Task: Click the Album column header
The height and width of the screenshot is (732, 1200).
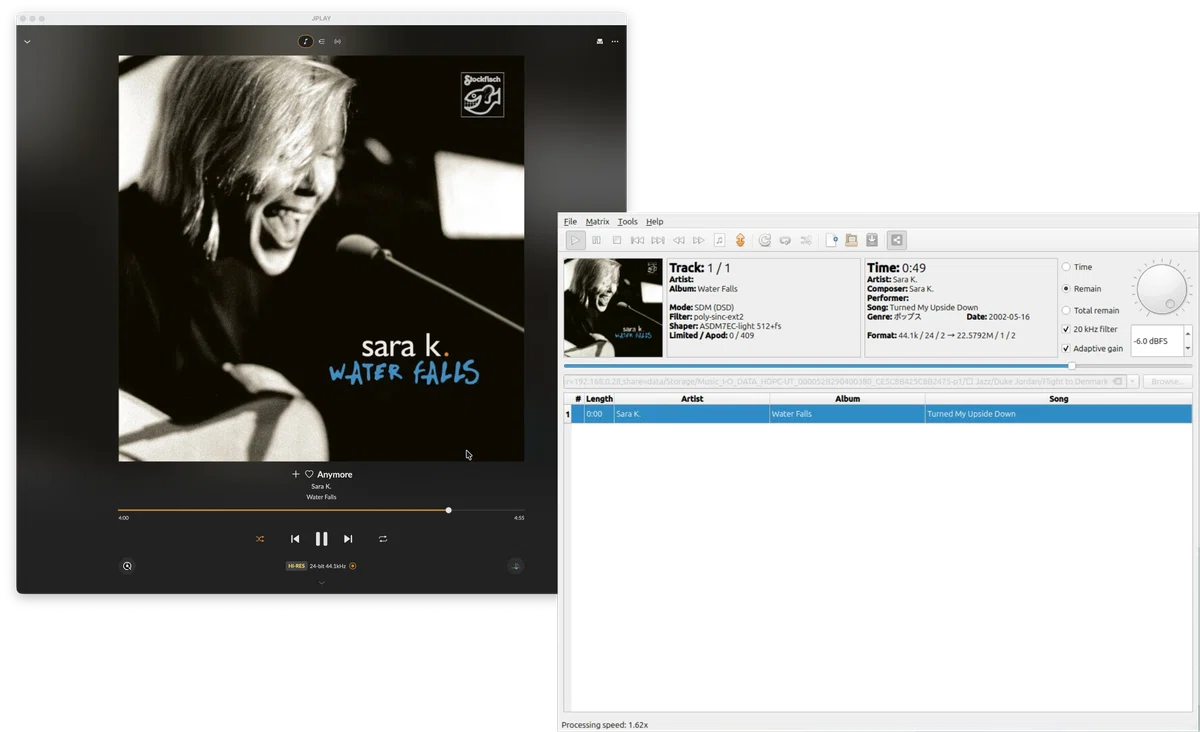Action: pos(848,399)
